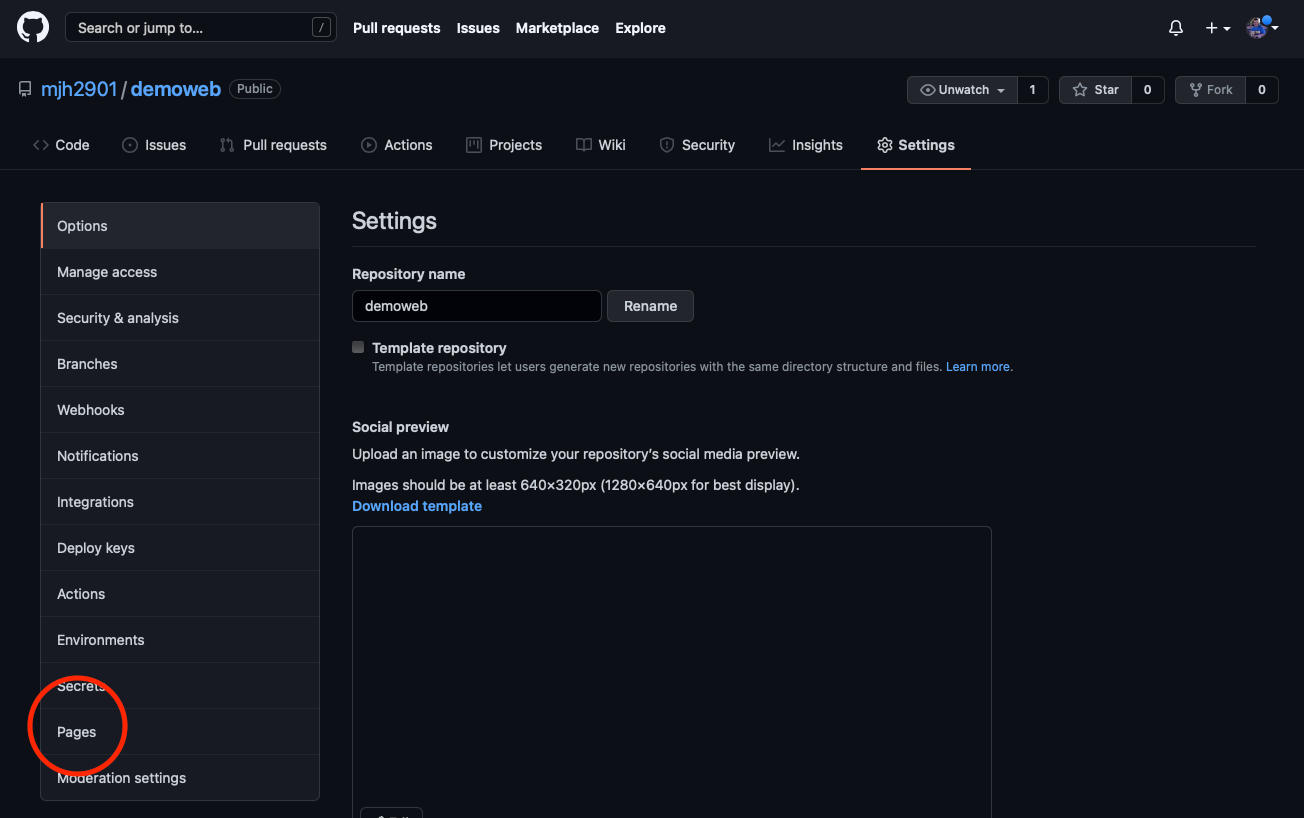Switch to the Code tab
The image size is (1304, 818).
point(61,145)
